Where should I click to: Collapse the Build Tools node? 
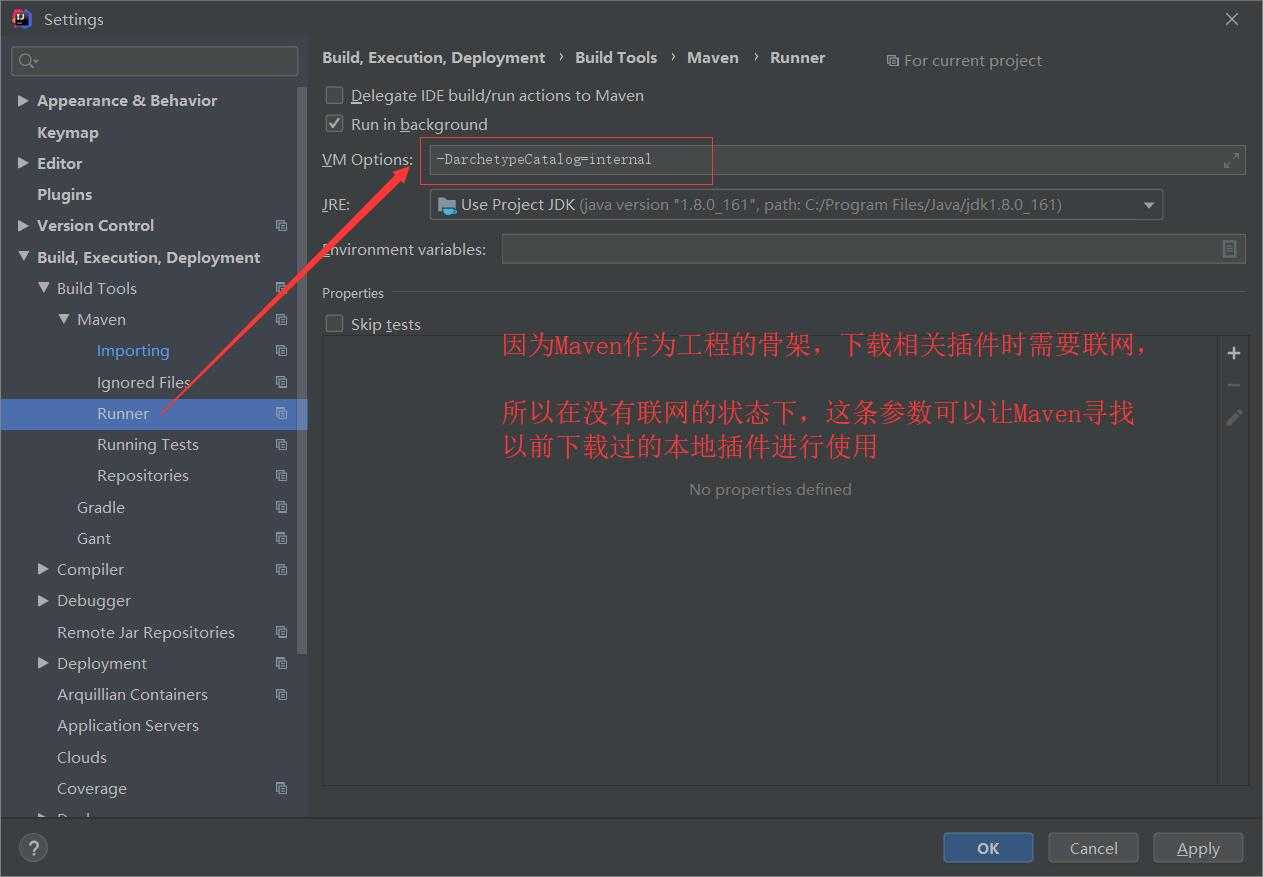click(43, 288)
